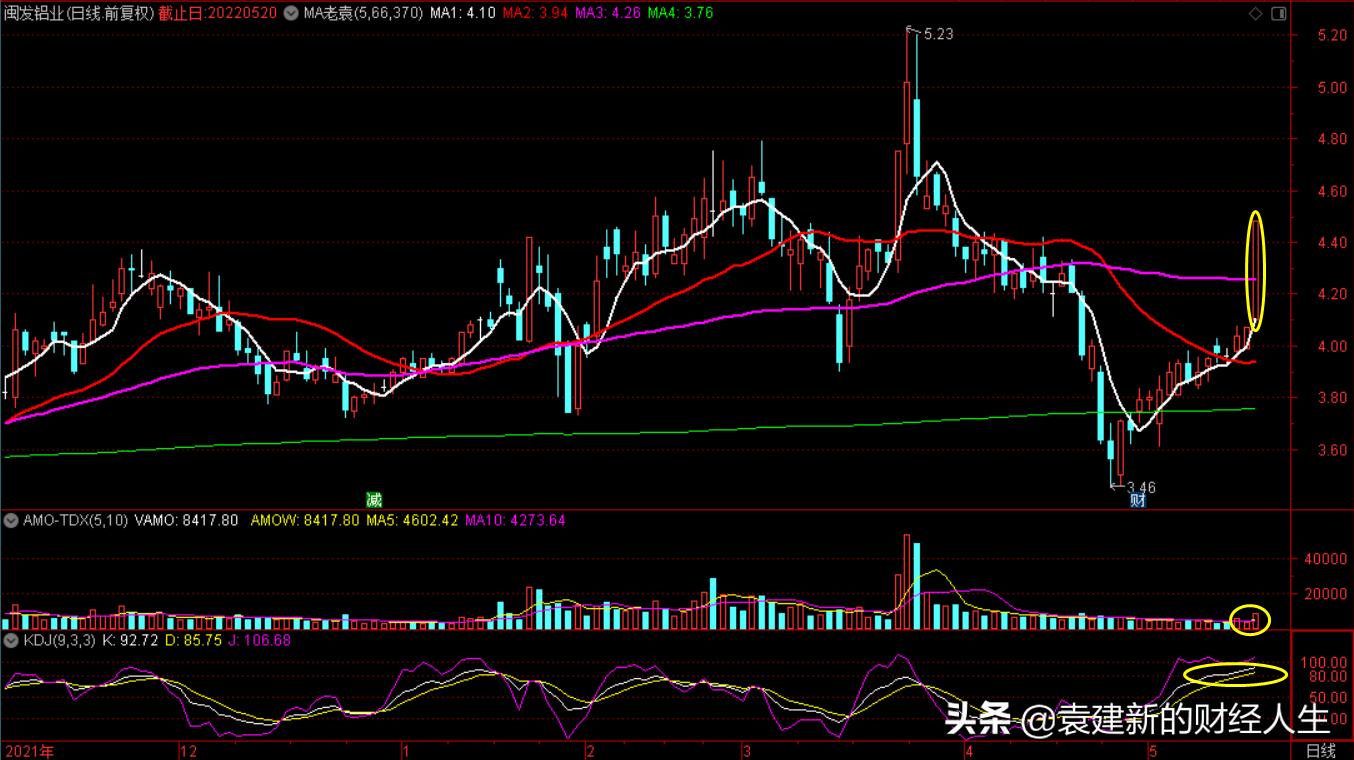Click the 4.80 price axis label

(x=1331, y=140)
